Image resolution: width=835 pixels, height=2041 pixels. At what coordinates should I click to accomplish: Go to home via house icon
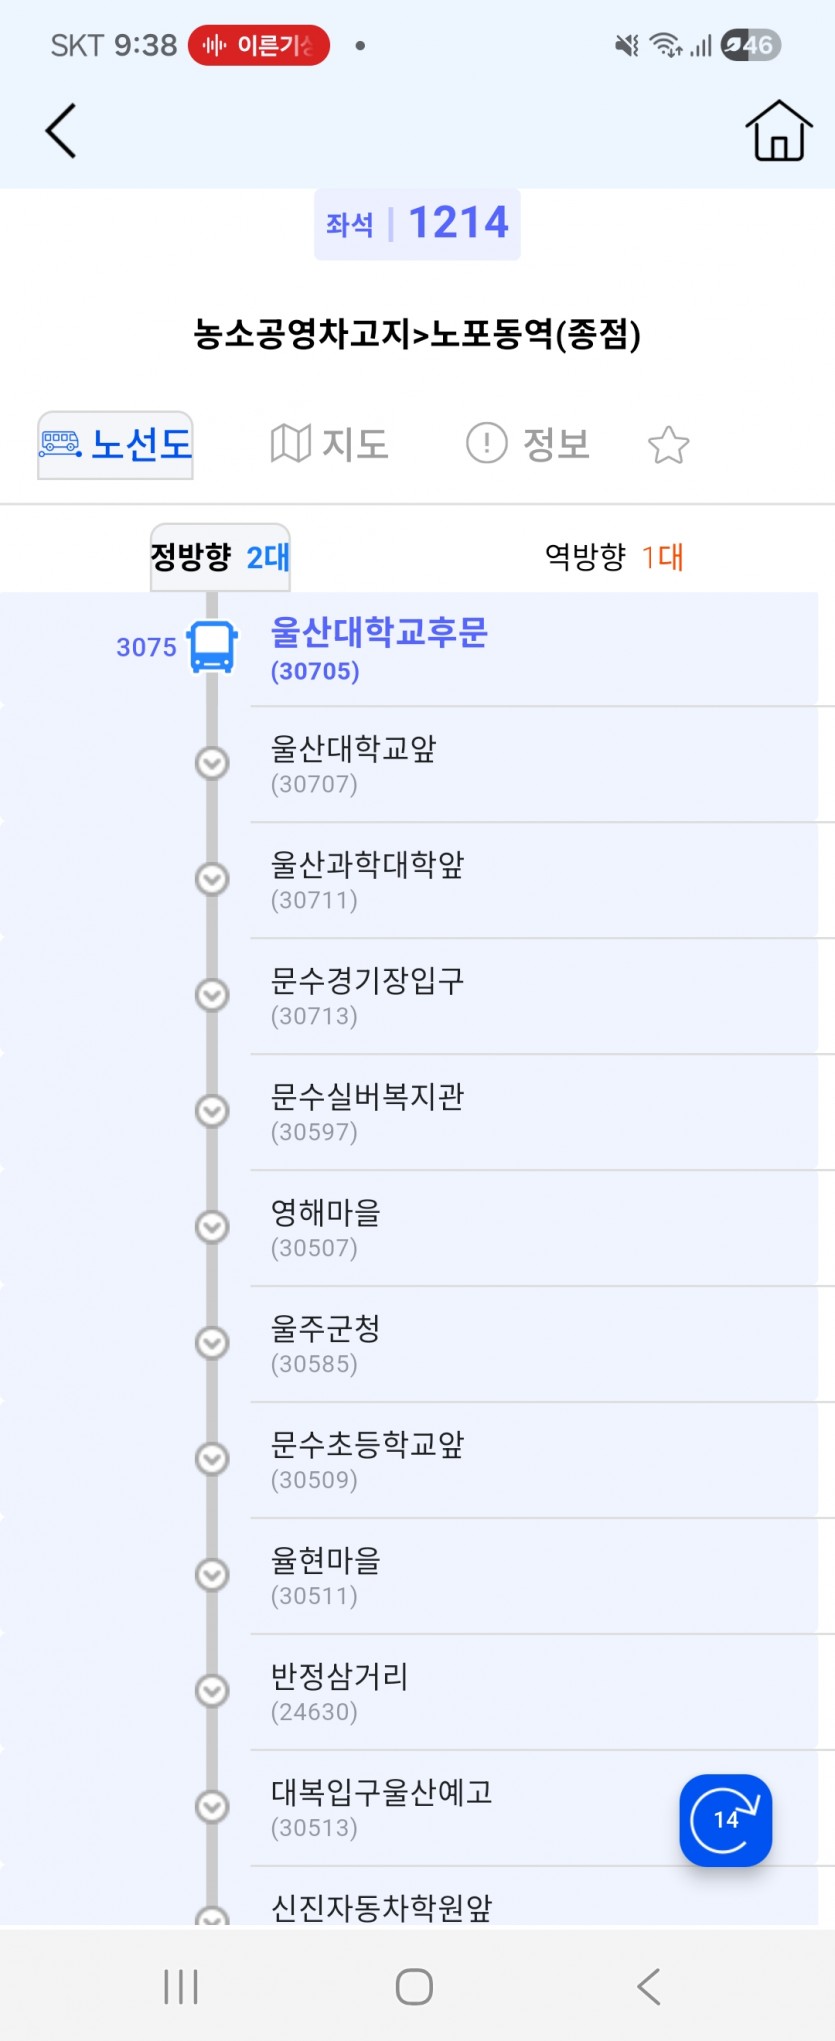click(778, 131)
